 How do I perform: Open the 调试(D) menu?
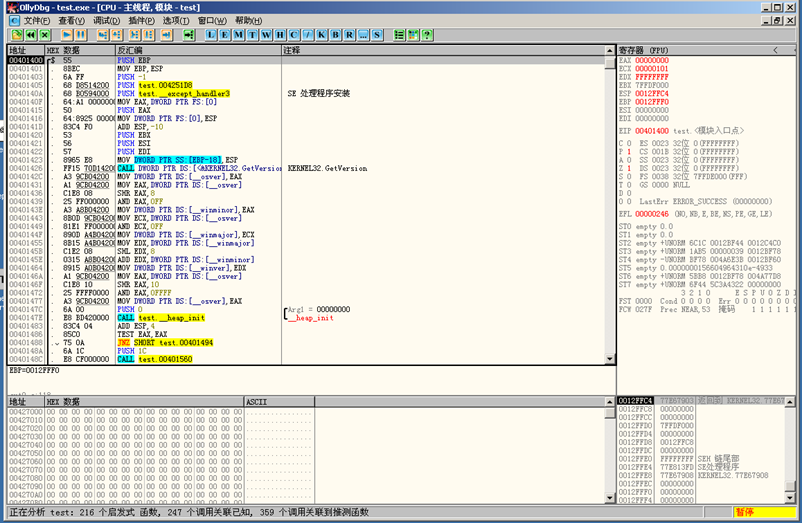point(107,20)
